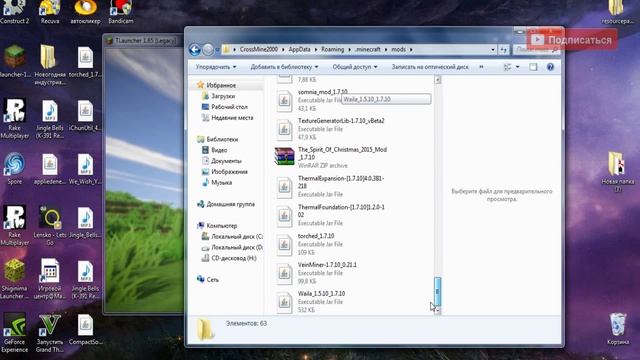
Task: Open the Изображения library
Action: (x=229, y=172)
